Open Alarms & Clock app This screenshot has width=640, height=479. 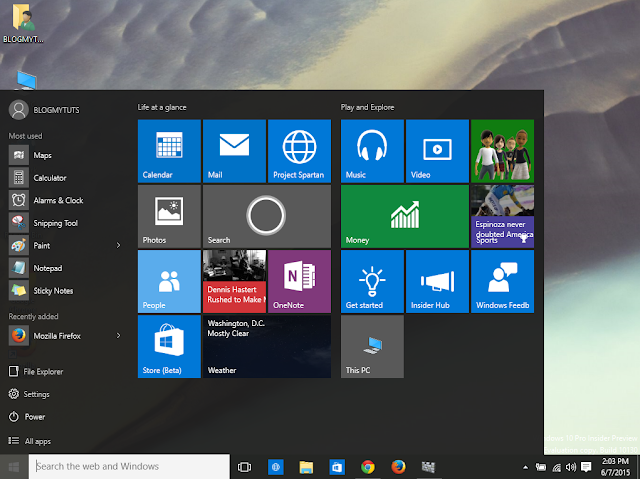click(65, 200)
